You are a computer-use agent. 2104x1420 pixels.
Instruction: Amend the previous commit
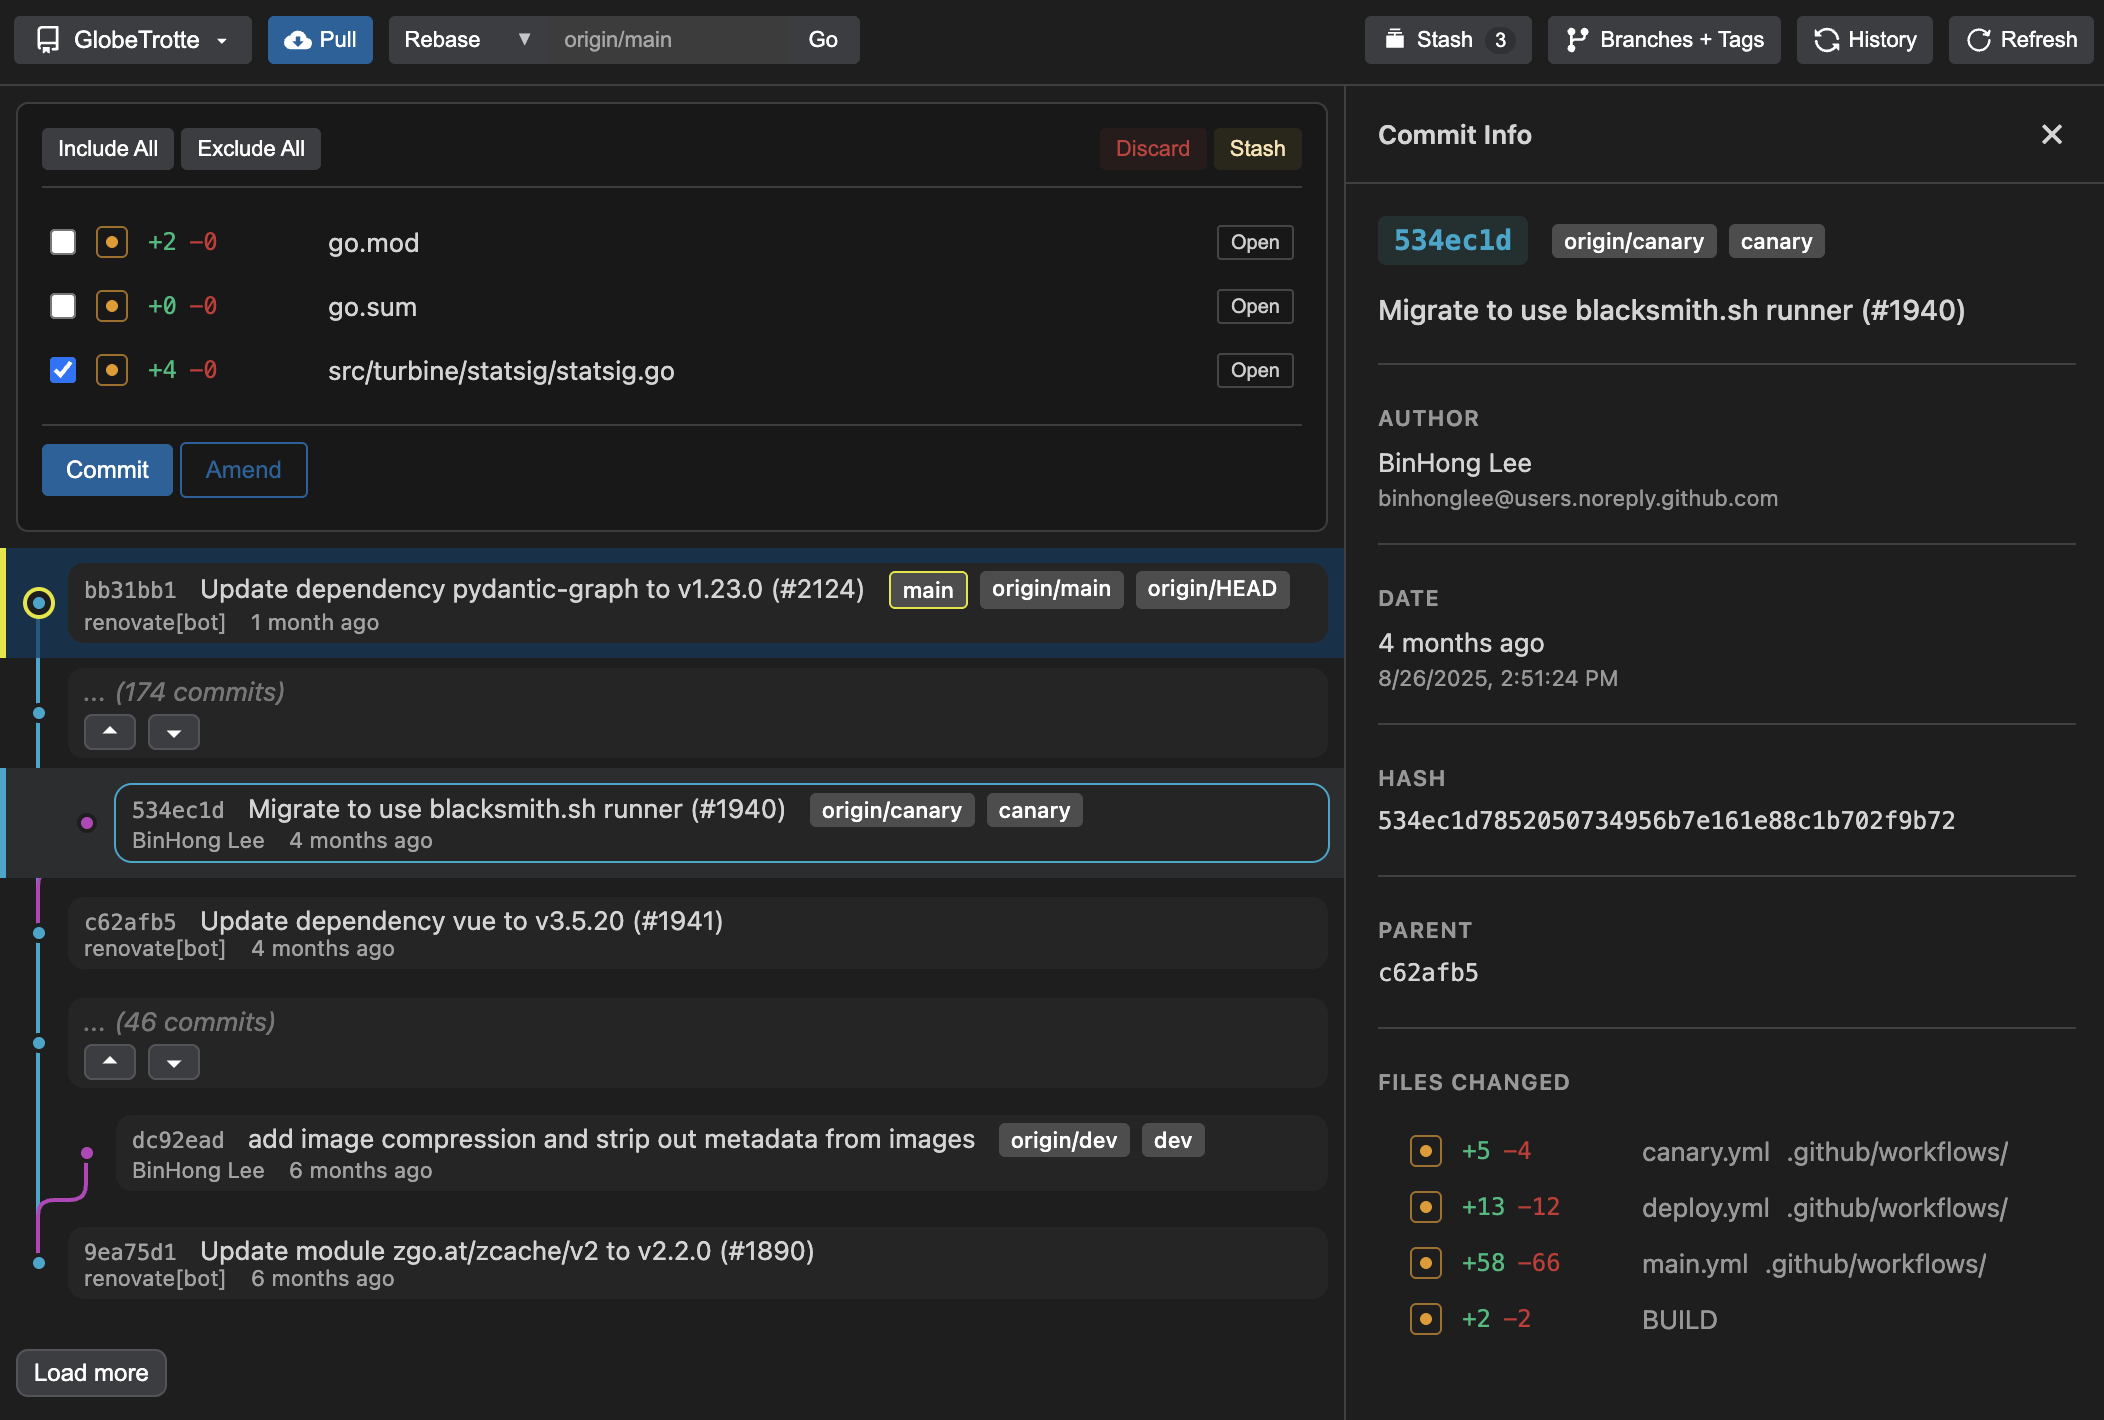coord(243,469)
